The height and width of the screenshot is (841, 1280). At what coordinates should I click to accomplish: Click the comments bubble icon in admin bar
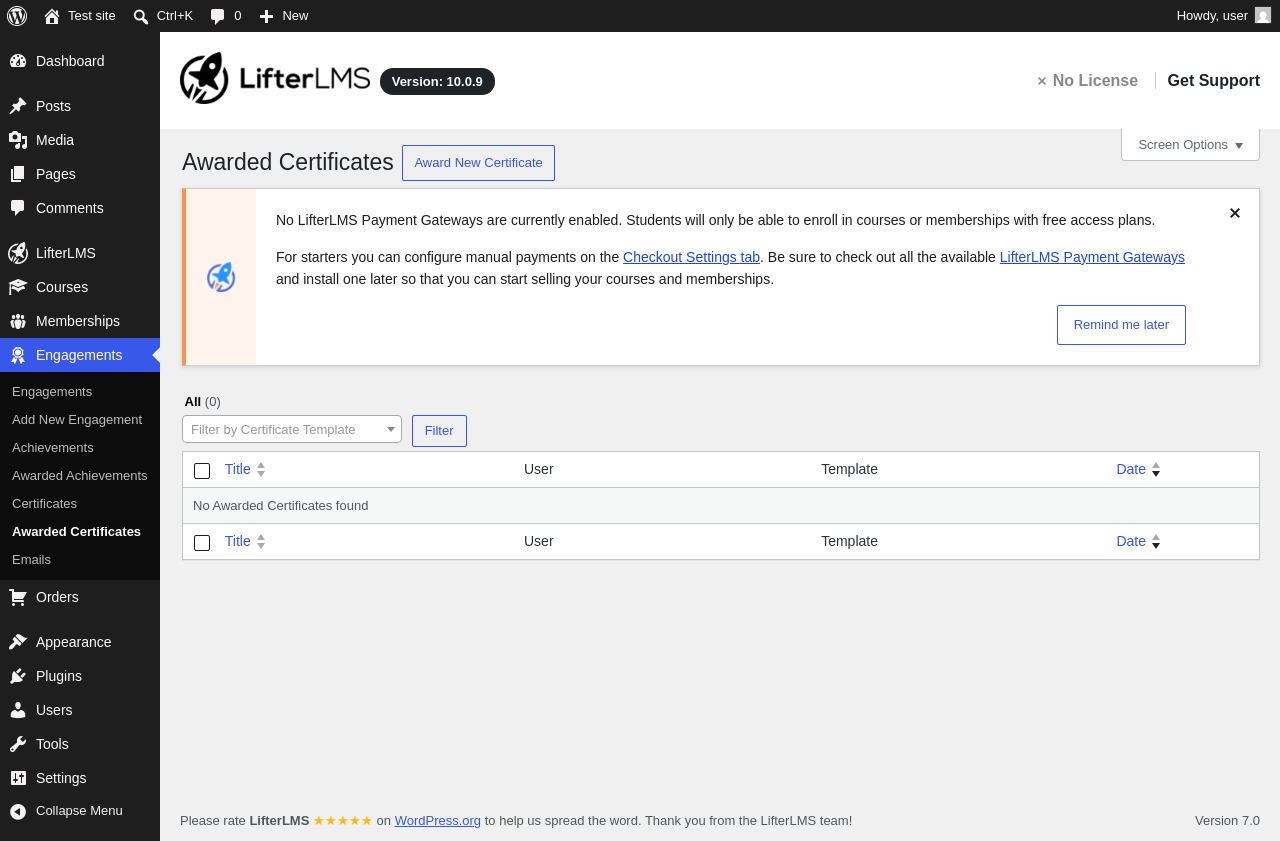click(x=218, y=16)
